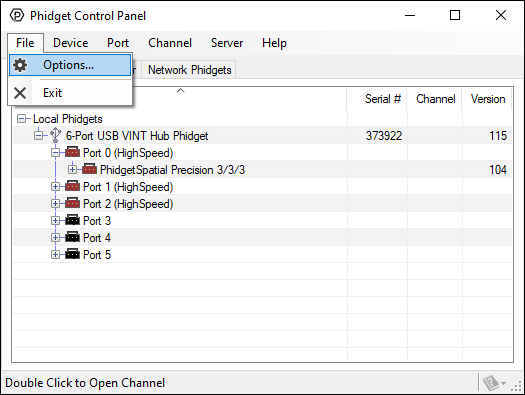Screen dimensions: 525x395
Task: Open the Help menu
Action: click(x=274, y=43)
